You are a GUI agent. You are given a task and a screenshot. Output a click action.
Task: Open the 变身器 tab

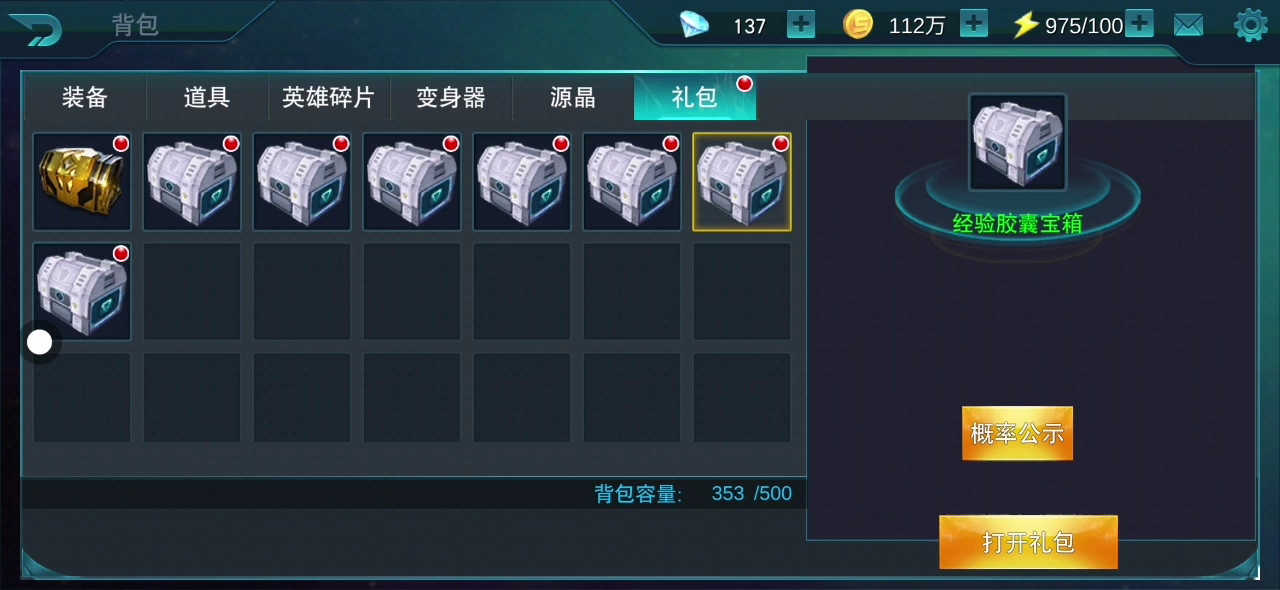point(451,98)
